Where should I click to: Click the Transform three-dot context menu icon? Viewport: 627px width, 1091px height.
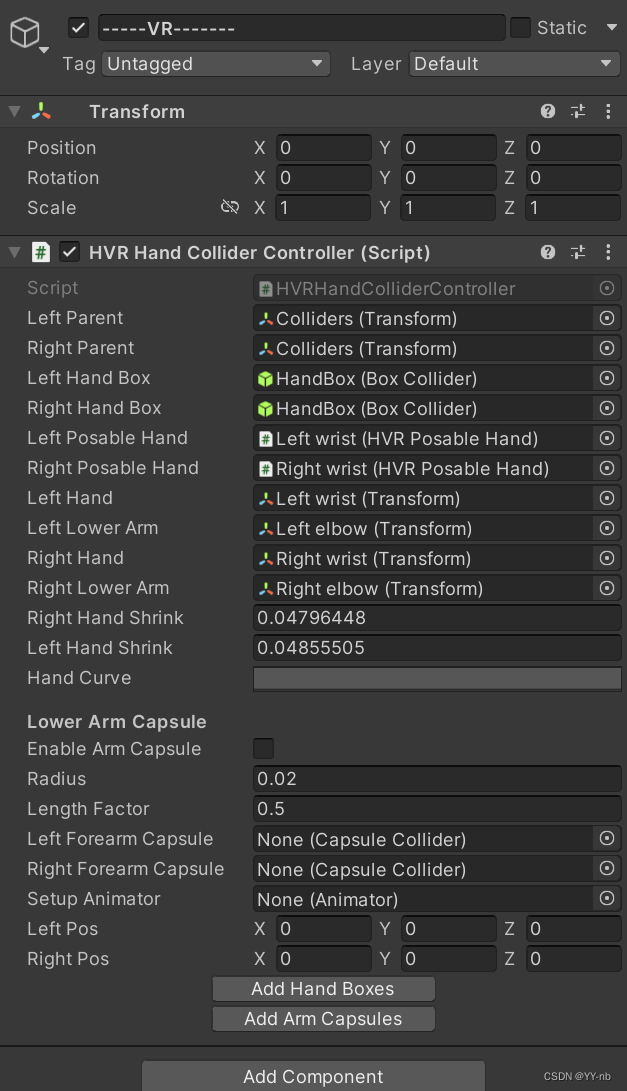tap(608, 112)
